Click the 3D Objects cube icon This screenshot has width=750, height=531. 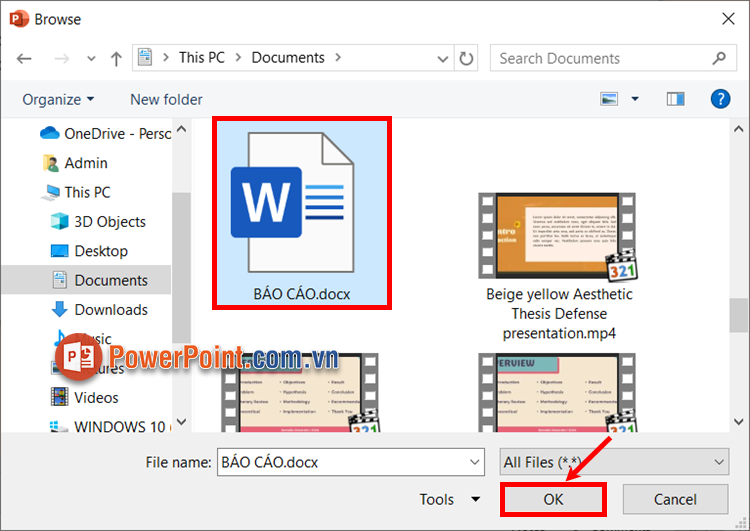(59, 221)
